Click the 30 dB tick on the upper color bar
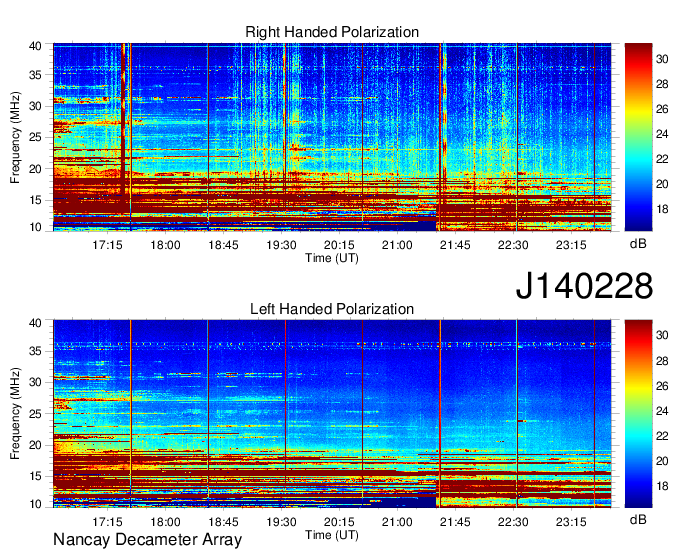Screen dimensions: 680x552 click(662, 59)
